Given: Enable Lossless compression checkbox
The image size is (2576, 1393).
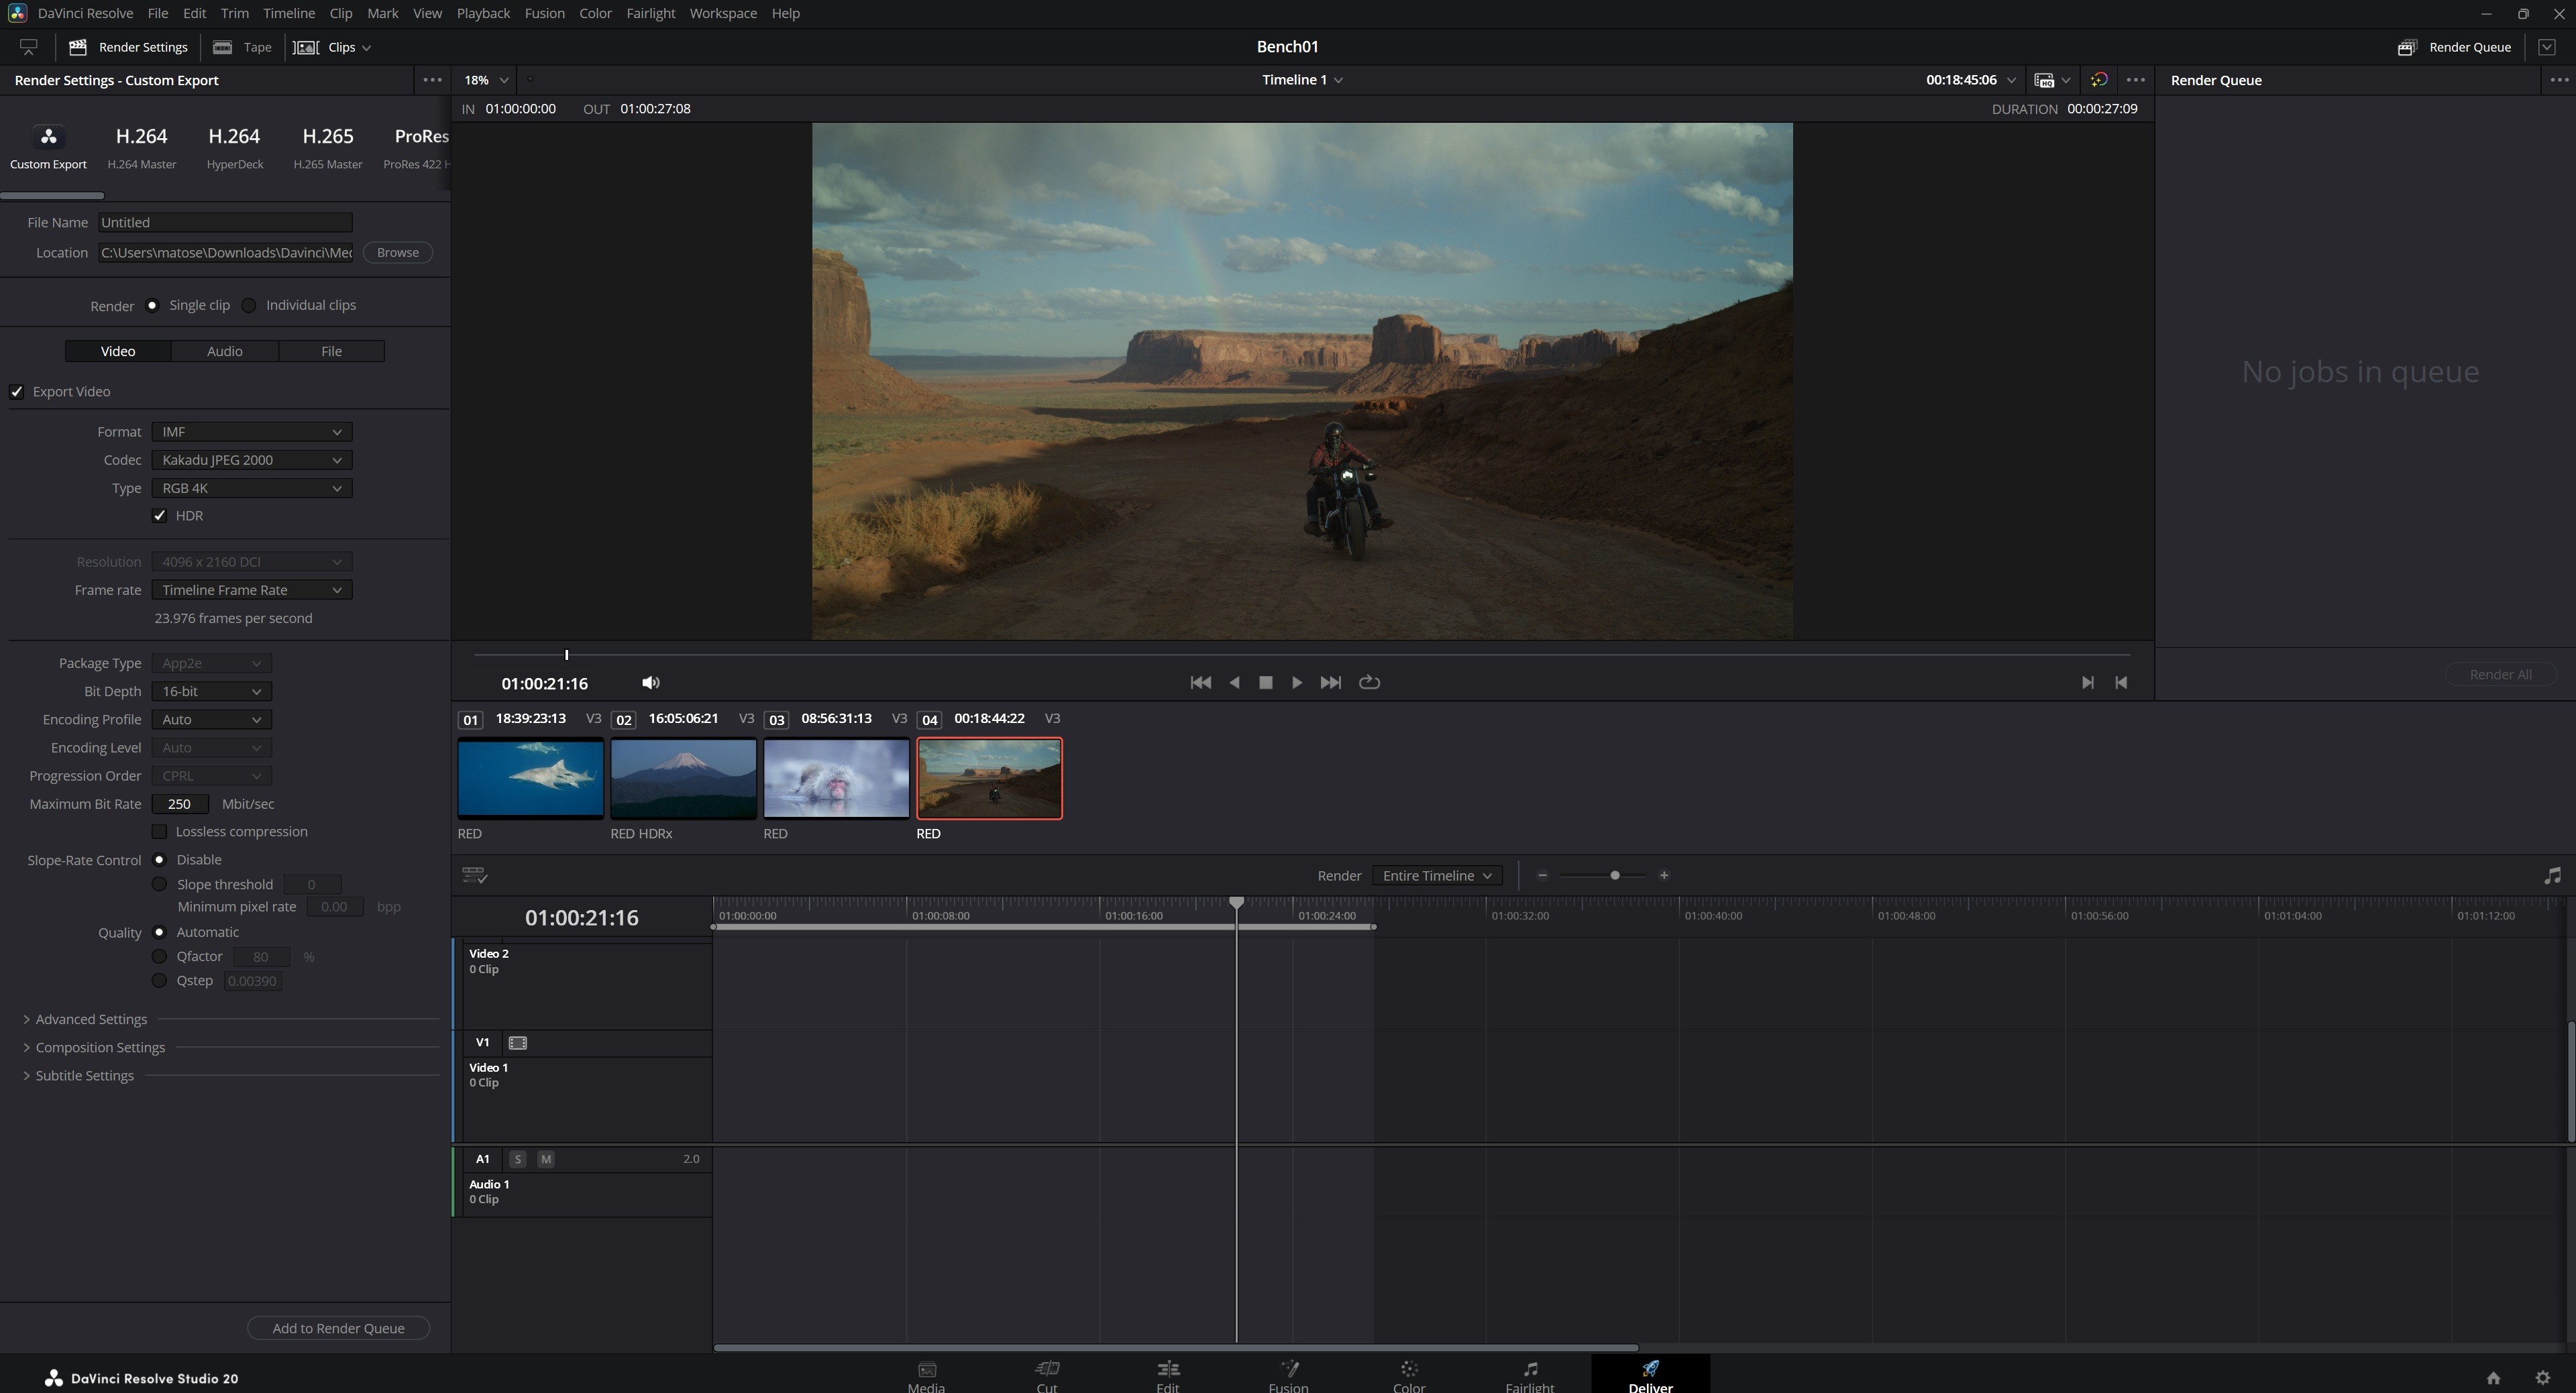Looking at the screenshot, I should [x=160, y=832].
